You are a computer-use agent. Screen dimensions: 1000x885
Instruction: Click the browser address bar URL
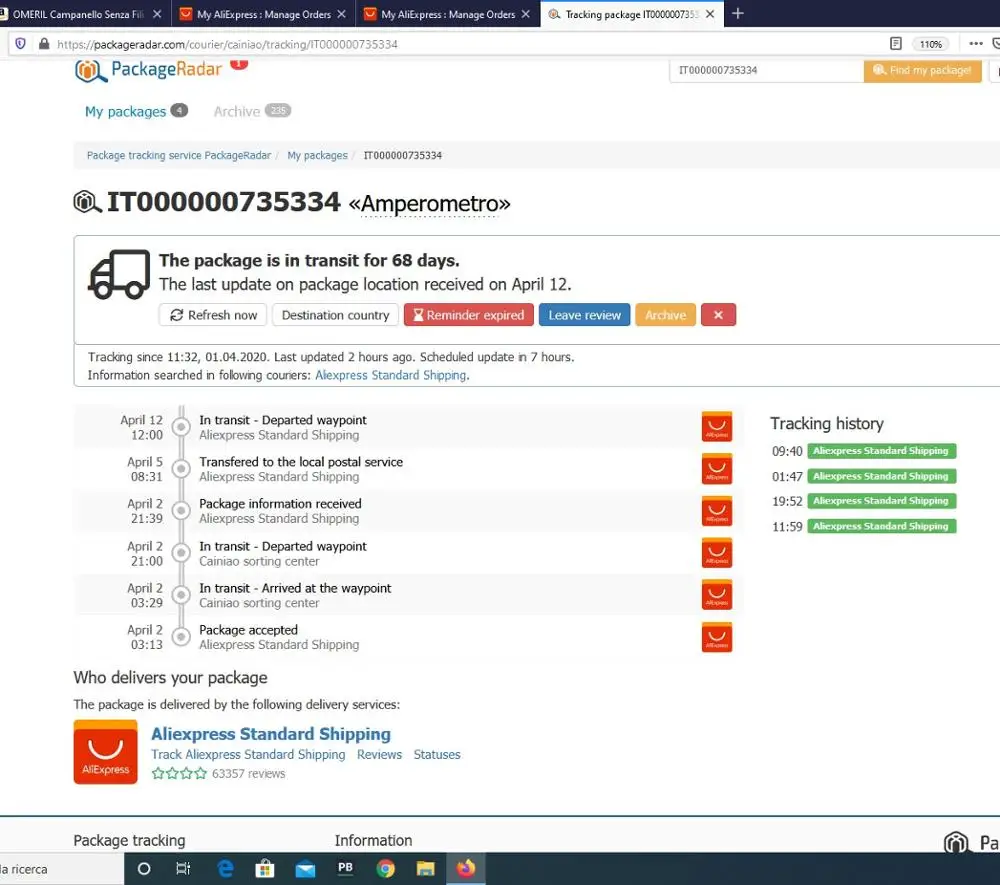[x=227, y=44]
